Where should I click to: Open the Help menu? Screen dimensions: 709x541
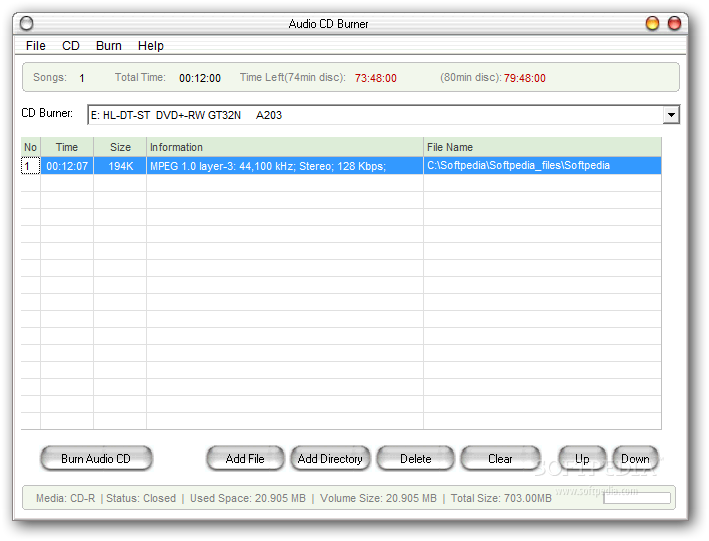tap(151, 46)
